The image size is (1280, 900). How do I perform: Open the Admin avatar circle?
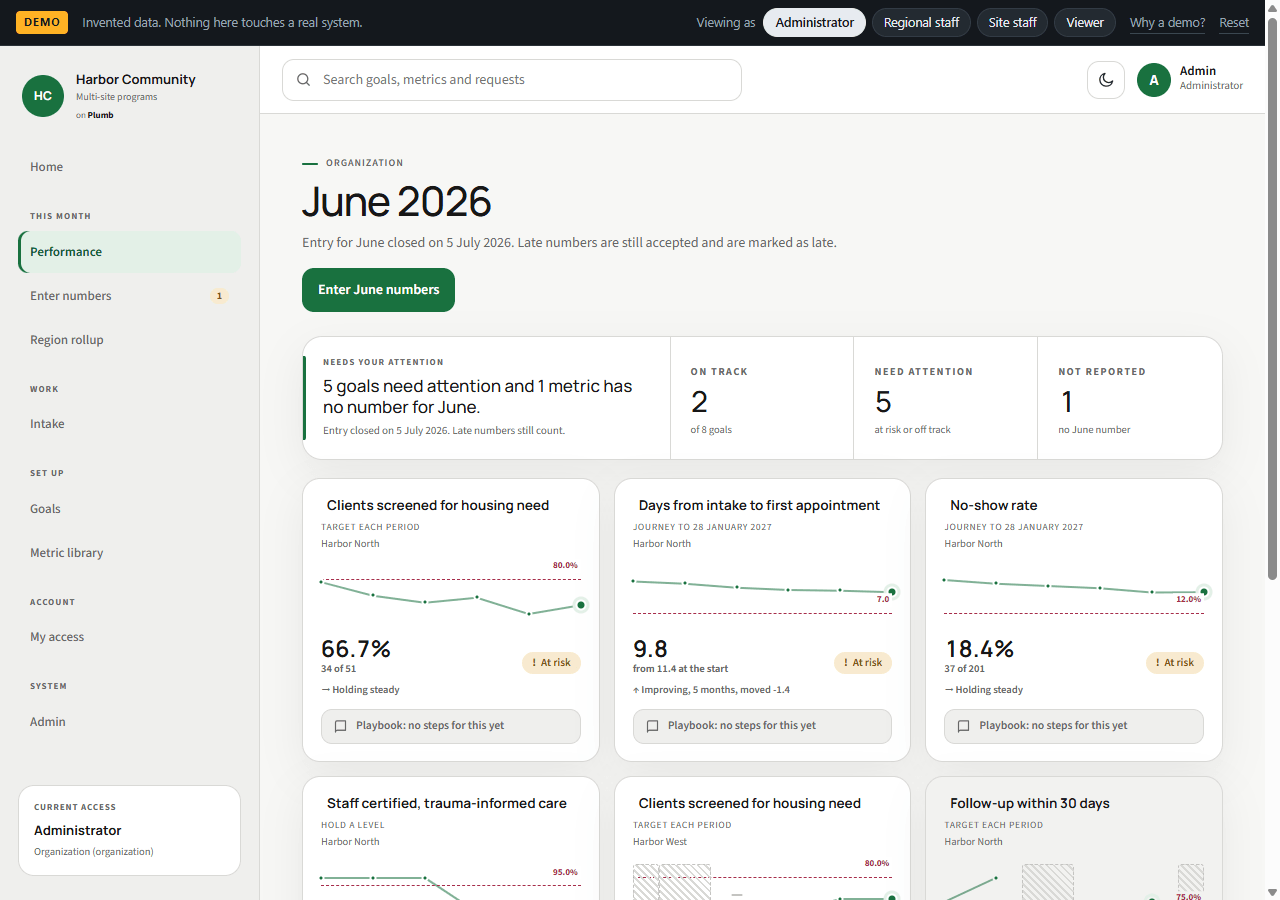coord(1153,80)
